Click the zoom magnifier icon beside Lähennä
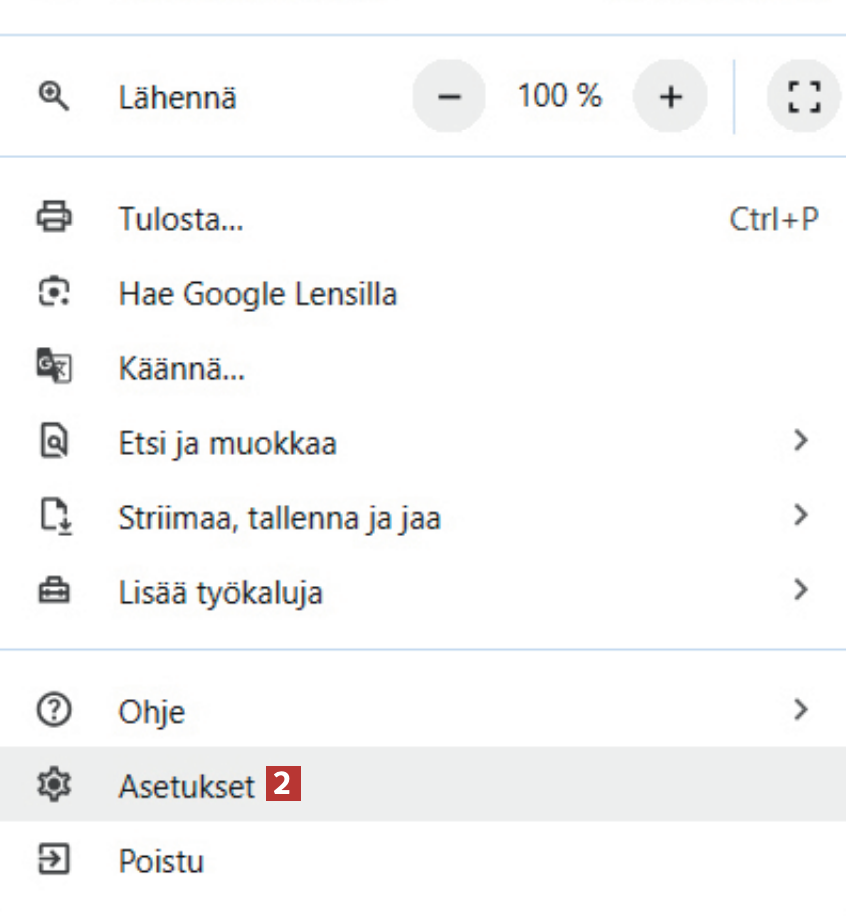 (x=53, y=97)
